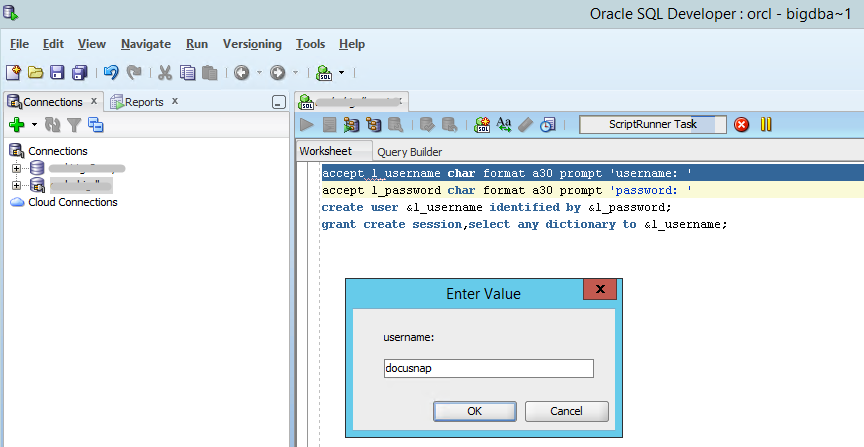Click the Schema Browser icon in Connections
Image resolution: width=864 pixels, height=447 pixels.
tap(96, 125)
